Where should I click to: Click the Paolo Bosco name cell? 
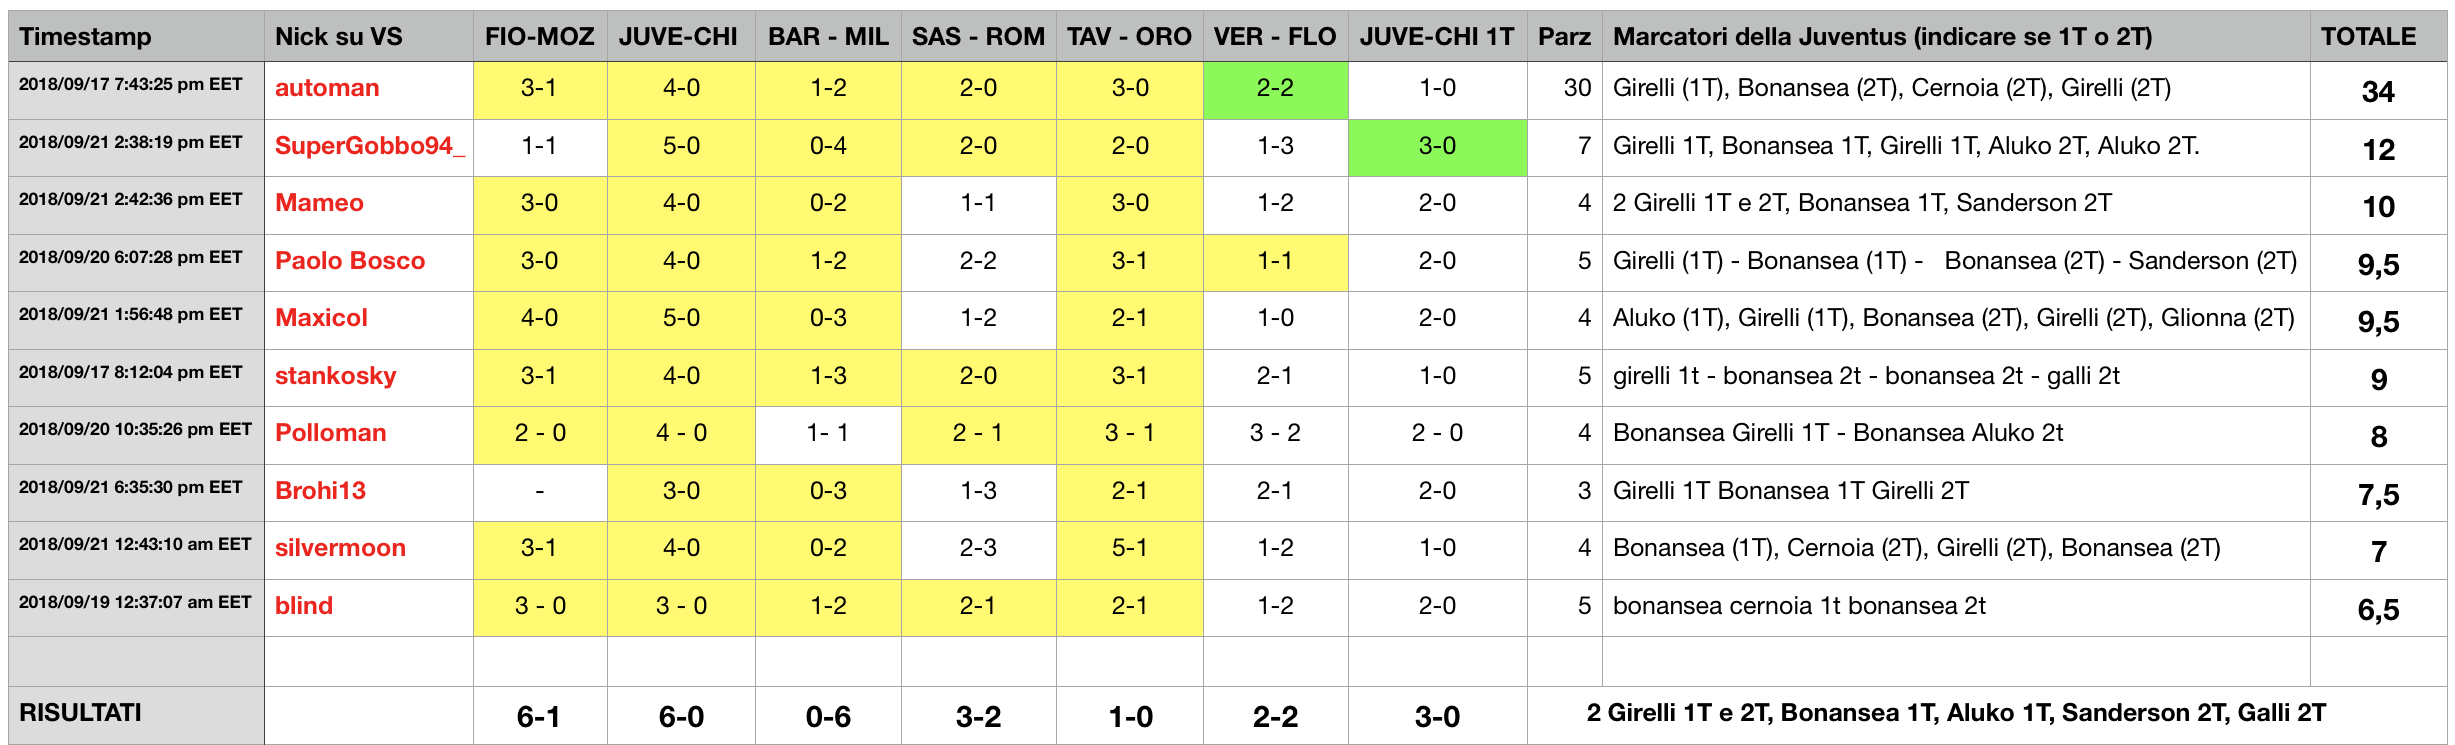point(368,262)
